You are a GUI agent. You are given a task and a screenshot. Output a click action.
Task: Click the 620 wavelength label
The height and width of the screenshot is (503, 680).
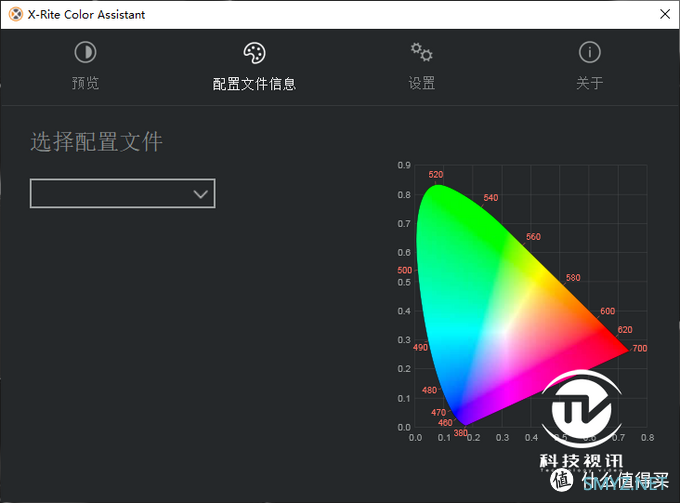point(625,330)
